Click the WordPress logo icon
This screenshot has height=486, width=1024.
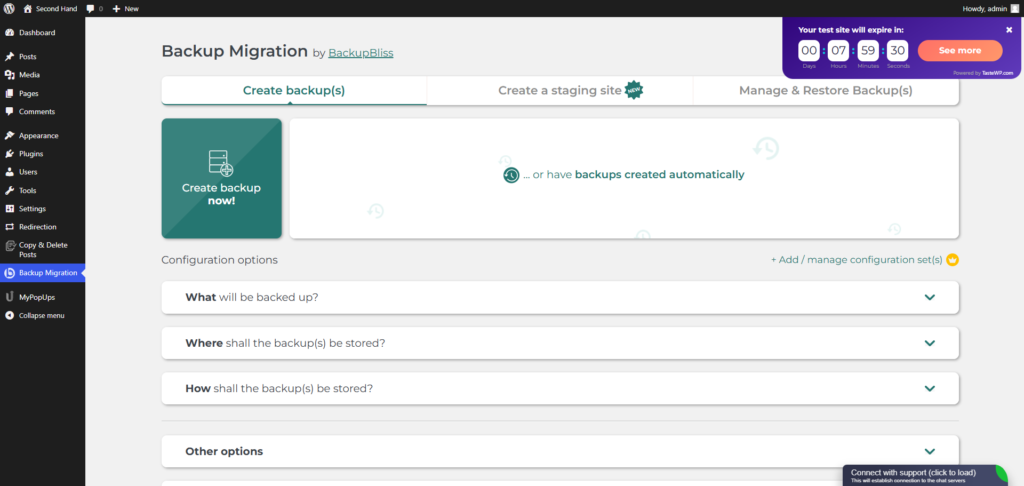tap(9, 9)
